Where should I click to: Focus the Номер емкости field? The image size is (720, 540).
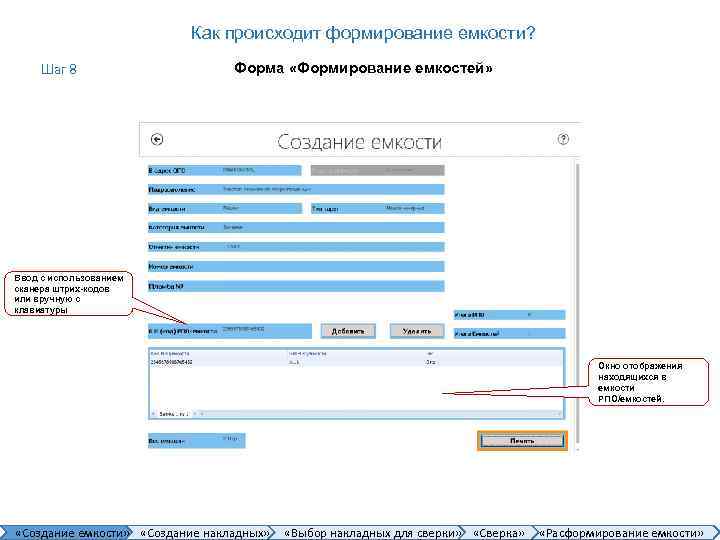click(x=296, y=266)
